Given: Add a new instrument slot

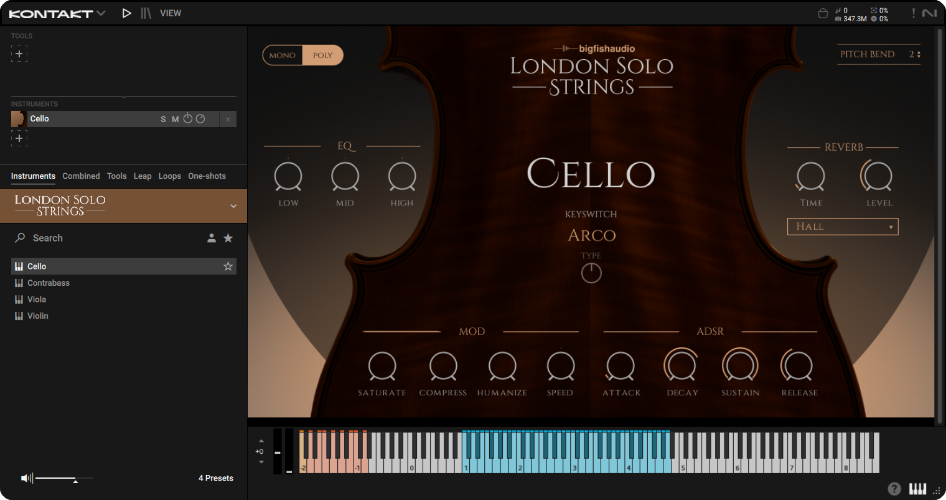Looking at the screenshot, I should coord(19,139).
